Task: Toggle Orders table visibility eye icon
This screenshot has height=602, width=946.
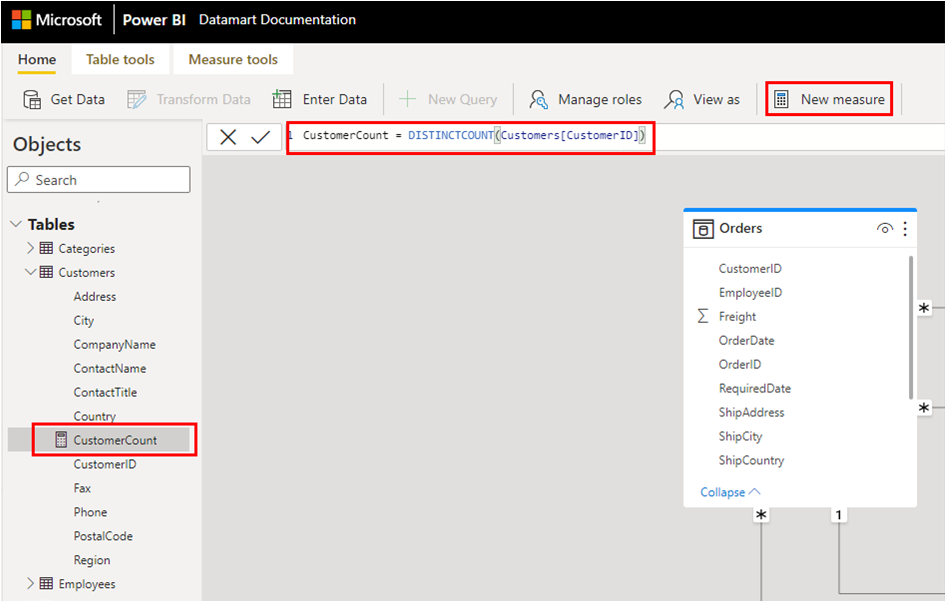Action: tap(884, 229)
